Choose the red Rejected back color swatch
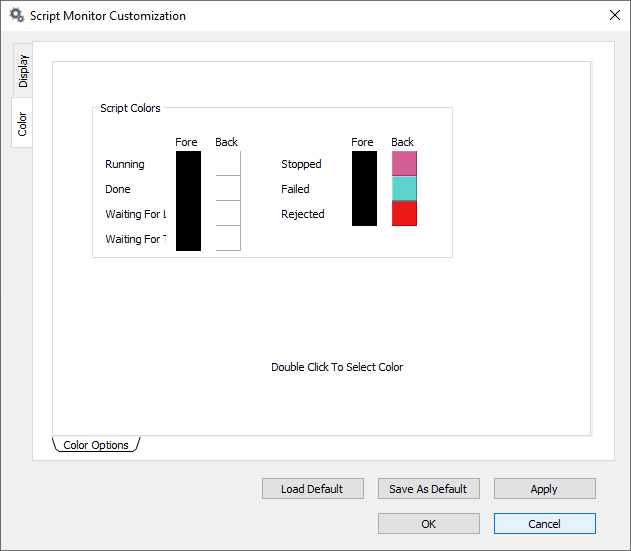Image resolution: width=631 pixels, height=551 pixels. pyautogui.click(x=404, y=214)
